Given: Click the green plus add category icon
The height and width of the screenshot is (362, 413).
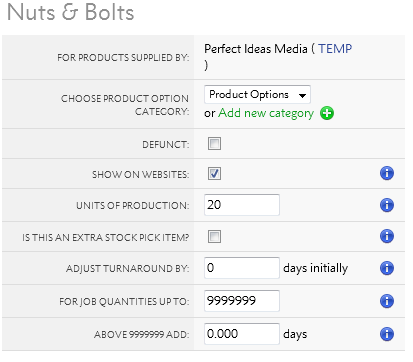Looking at the screenshot, I should 327,113.
